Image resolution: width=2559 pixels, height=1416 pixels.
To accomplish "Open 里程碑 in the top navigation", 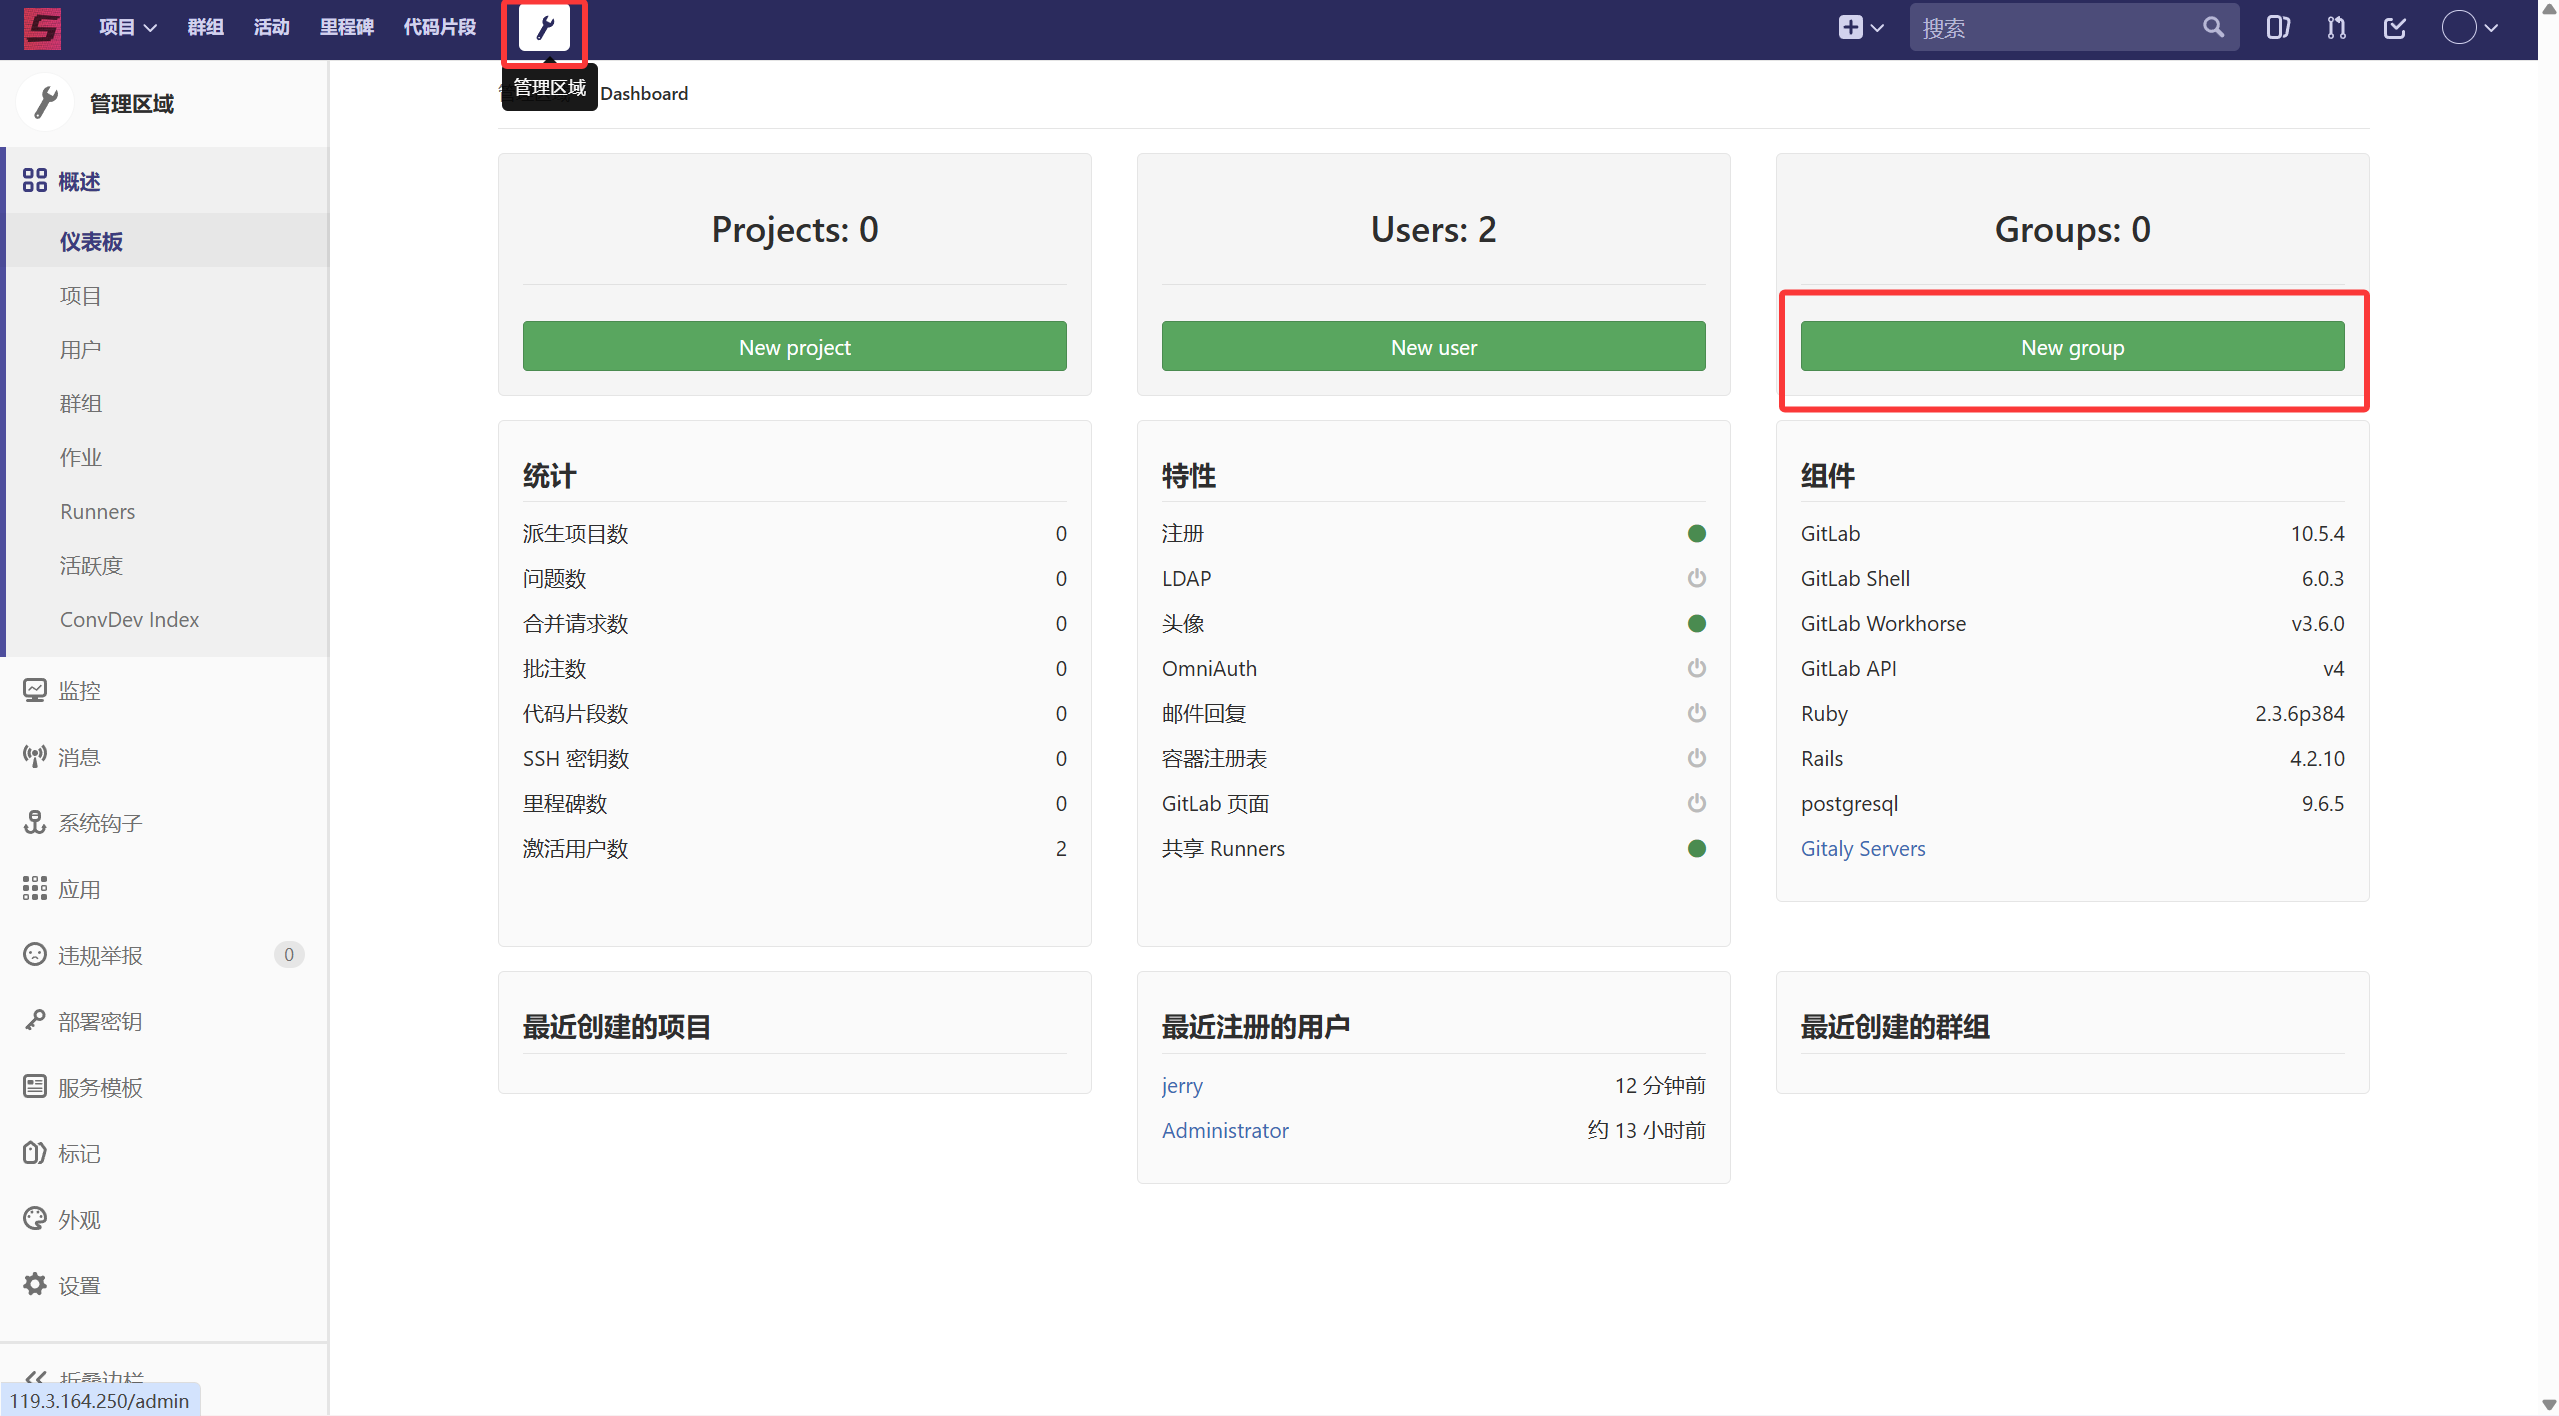I will click(347, 27).
